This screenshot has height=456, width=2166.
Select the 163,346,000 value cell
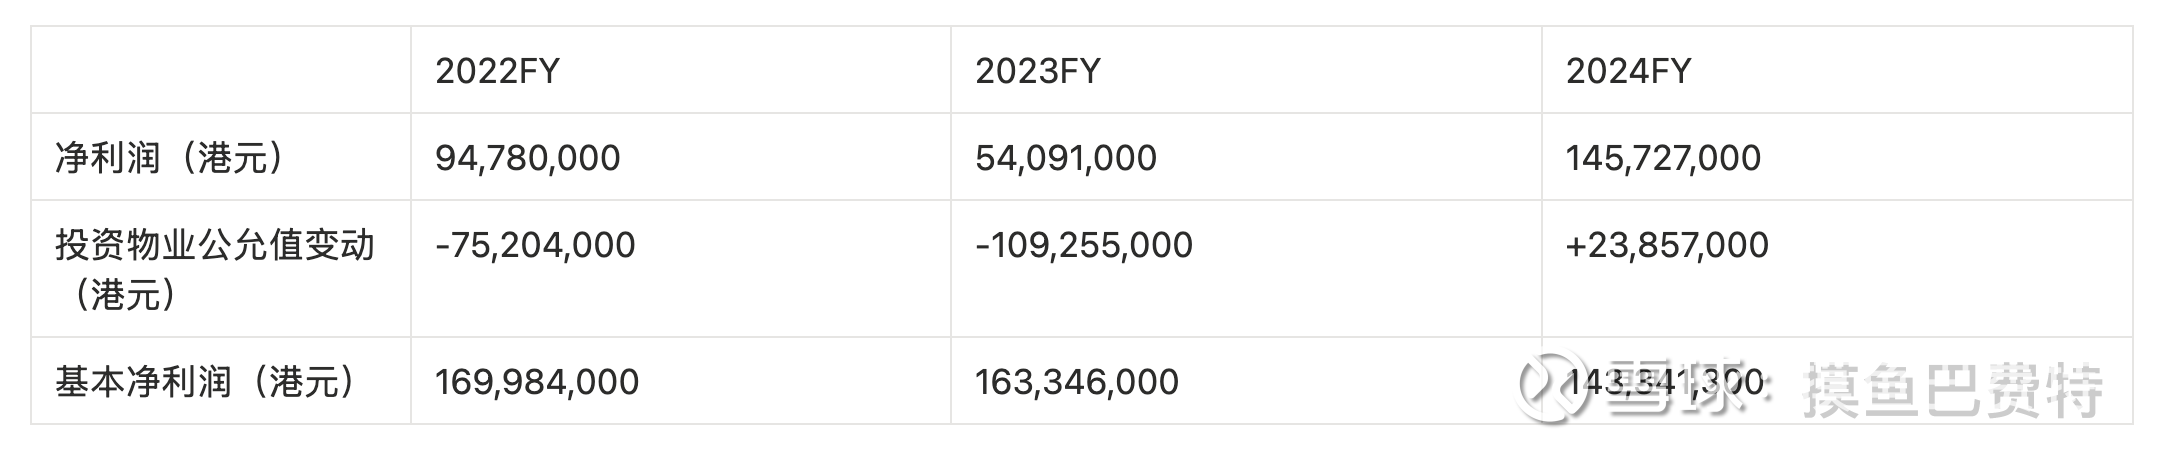pyautogui.click(x=1077, y=382)
